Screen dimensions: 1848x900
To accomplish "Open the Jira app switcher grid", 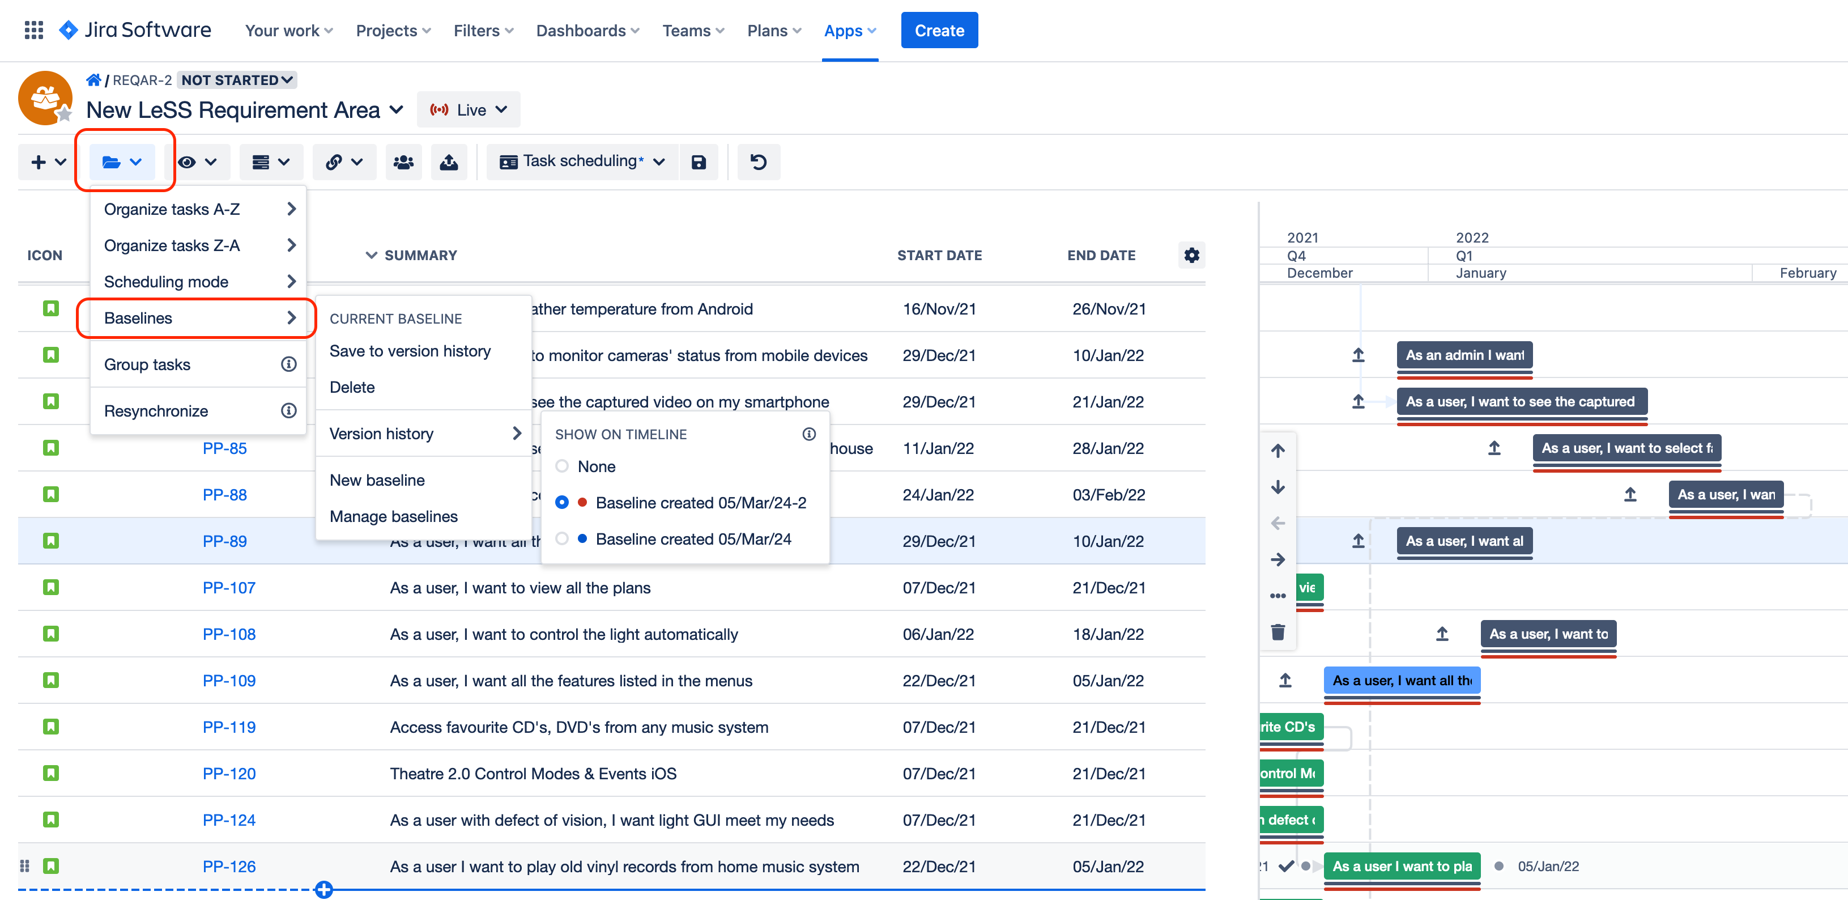I will coord(34,30).
